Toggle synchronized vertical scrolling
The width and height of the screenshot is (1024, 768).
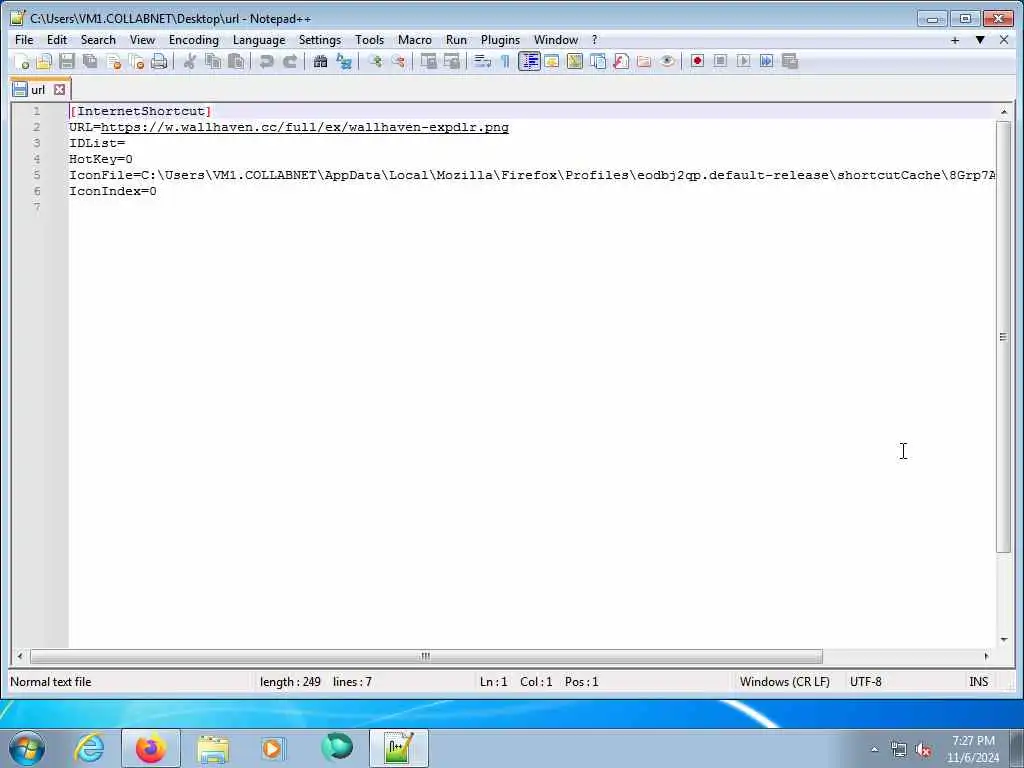(x=428, y=61)
